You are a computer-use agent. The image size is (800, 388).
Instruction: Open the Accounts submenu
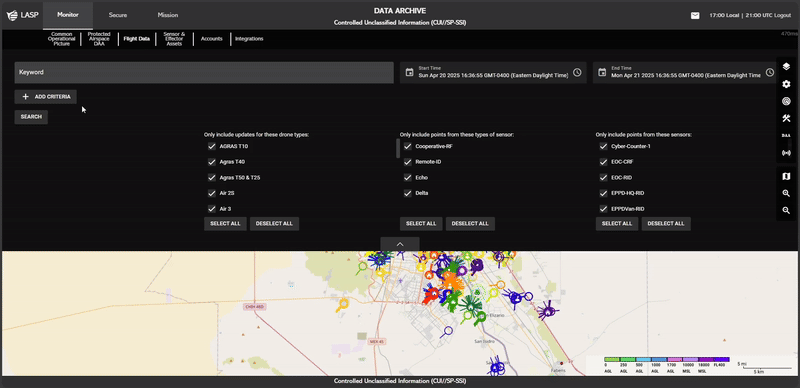coord(212,39)
